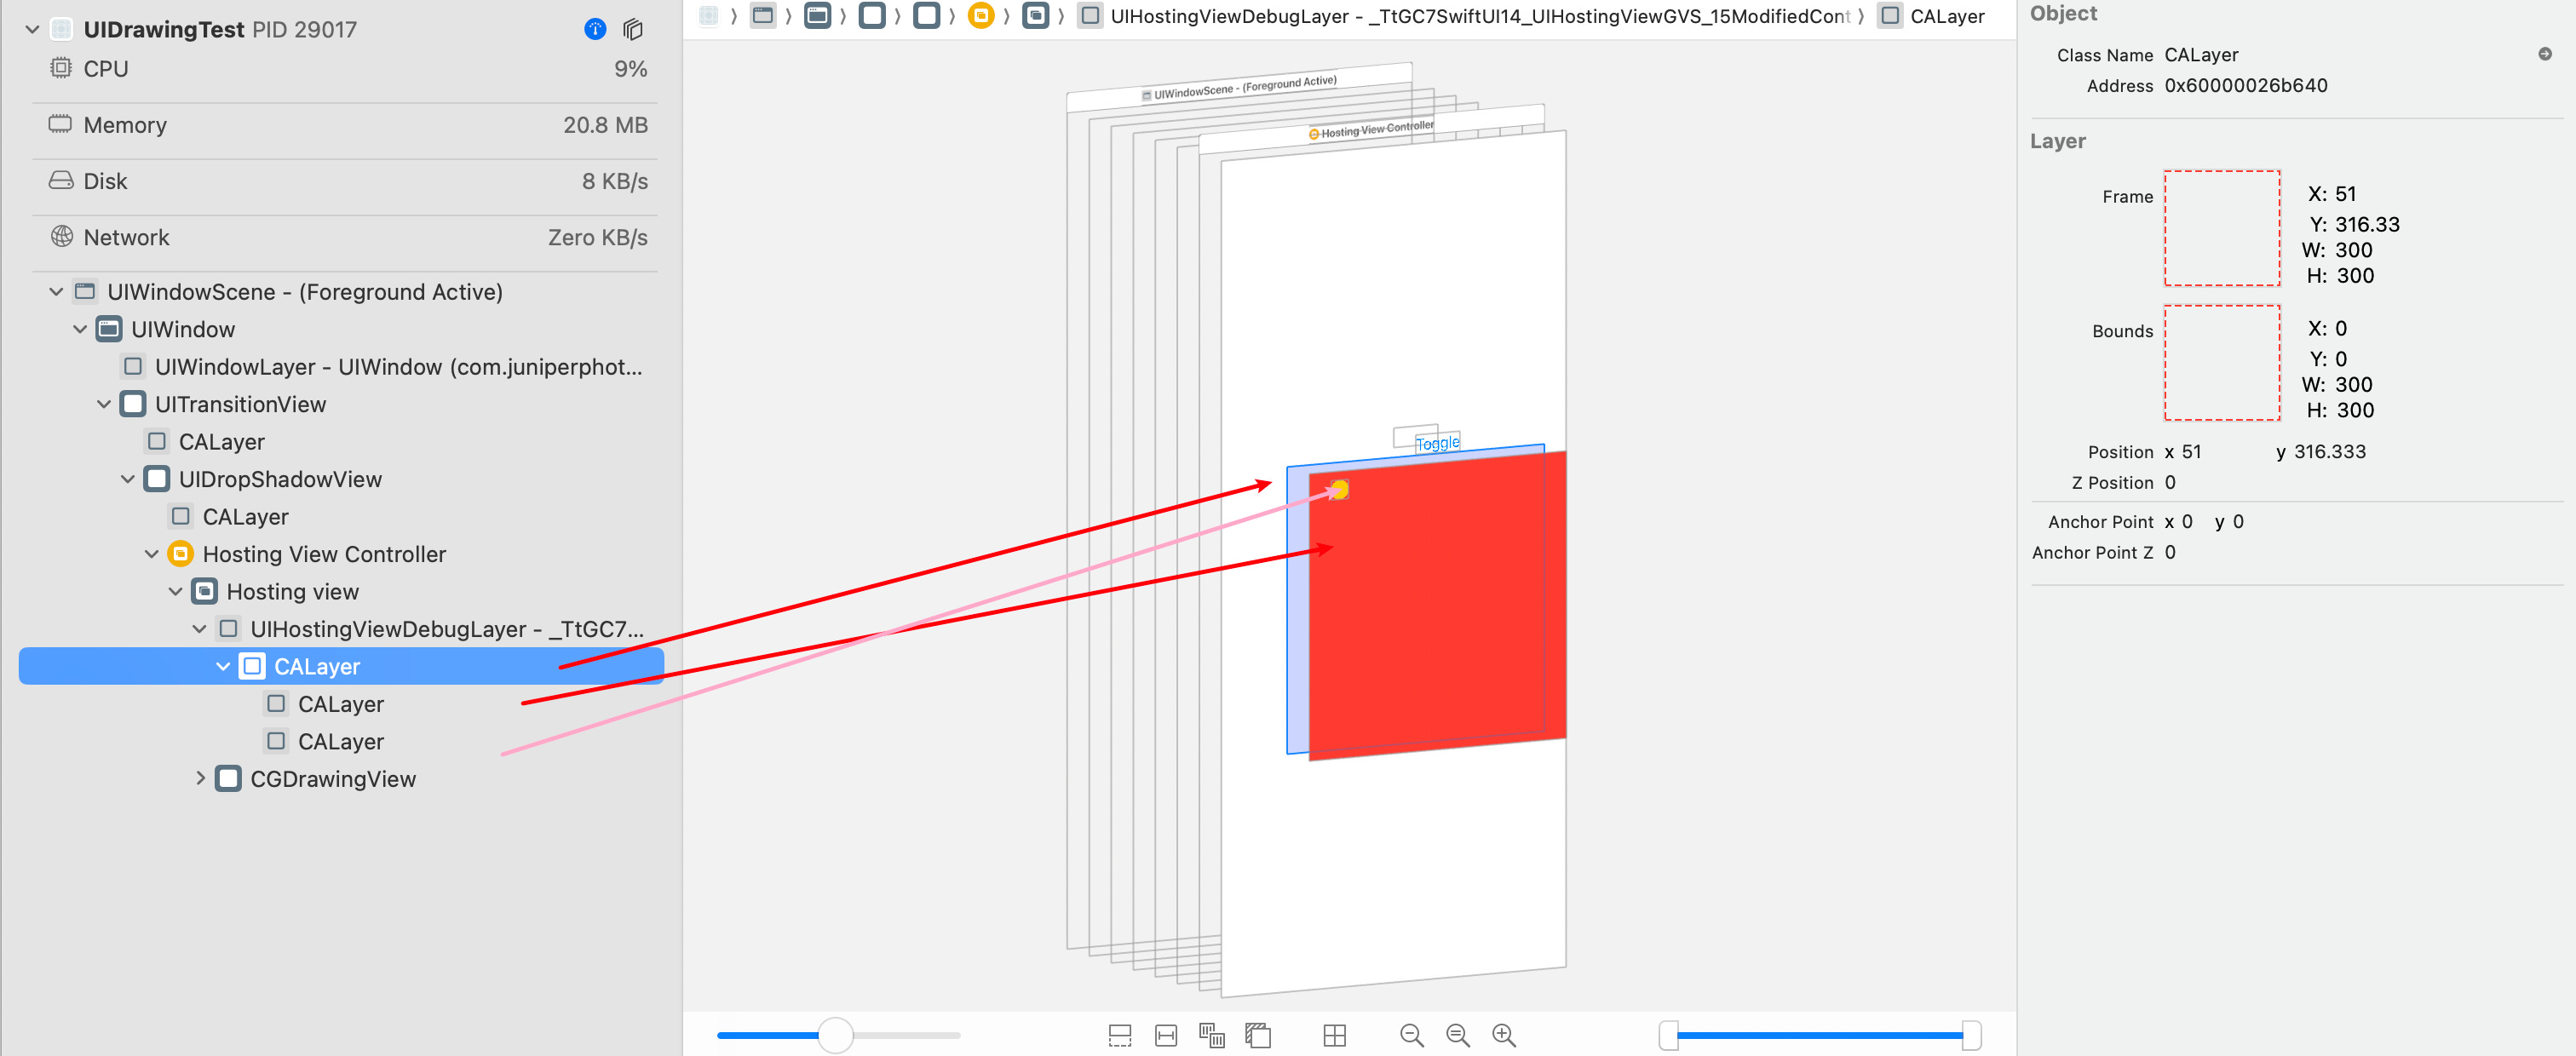Collapse the UIDrawingTest process tree
This screenshot has width=2576, height=1056.
pyautogui.click(x=32, y=29)
